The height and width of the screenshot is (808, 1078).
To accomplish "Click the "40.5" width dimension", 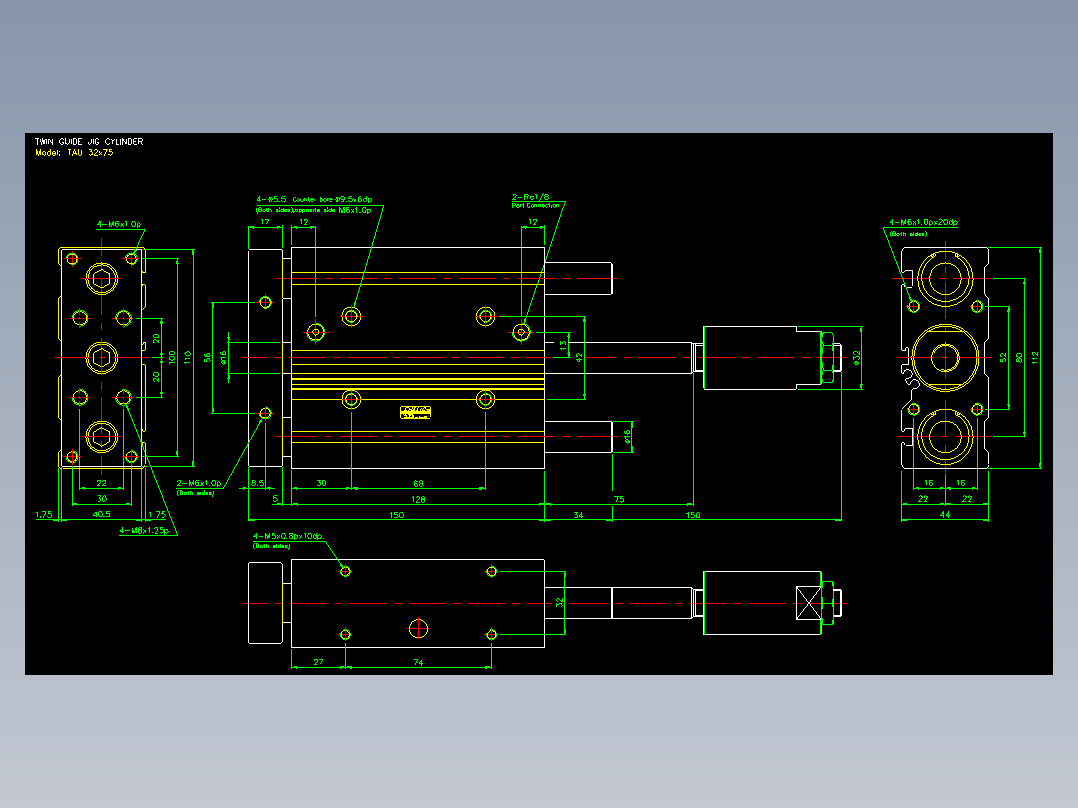I will [x=102, y=514].
